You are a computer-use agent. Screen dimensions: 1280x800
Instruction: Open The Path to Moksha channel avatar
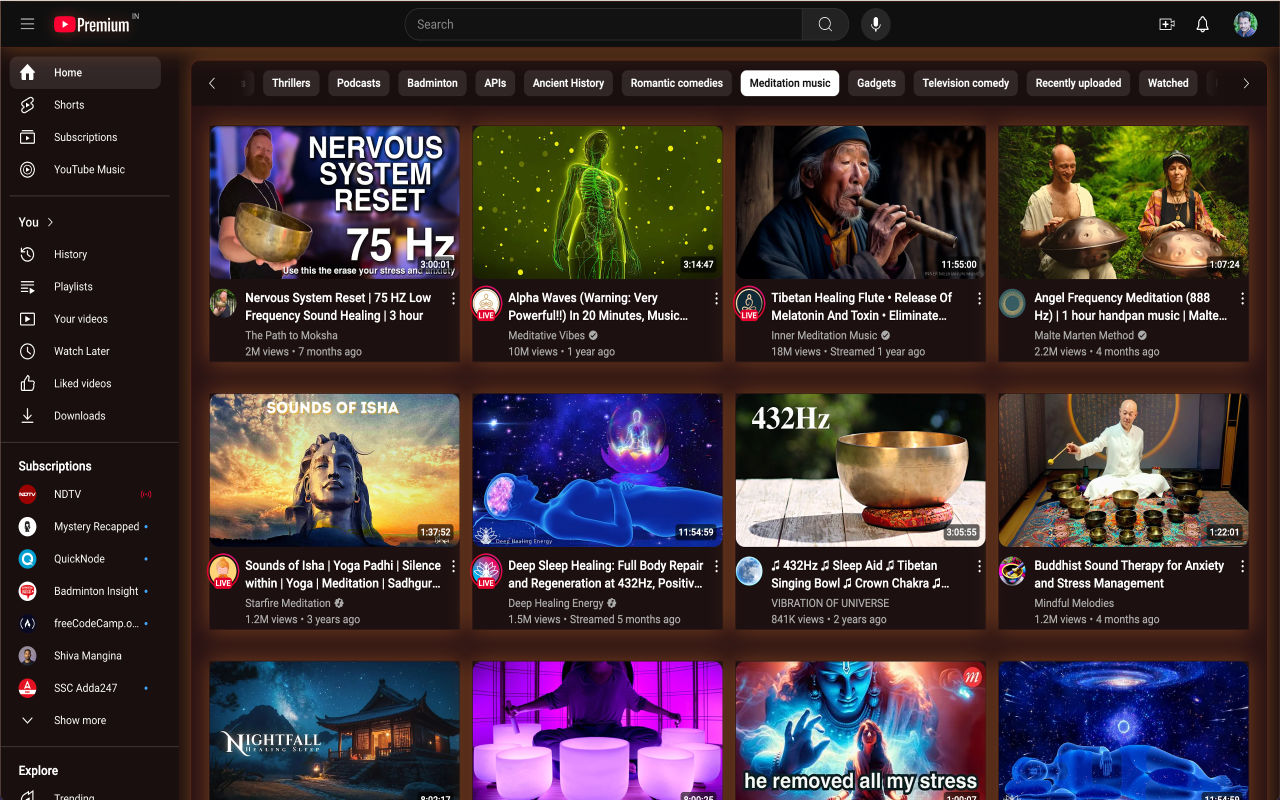click(x=224, y=303)
